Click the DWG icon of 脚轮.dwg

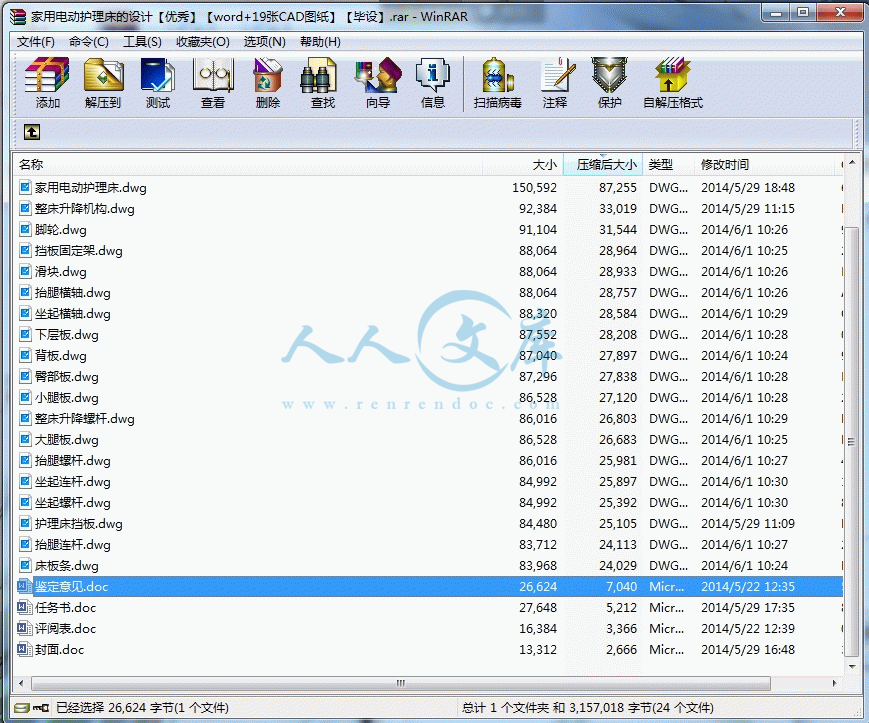[25, 229]
